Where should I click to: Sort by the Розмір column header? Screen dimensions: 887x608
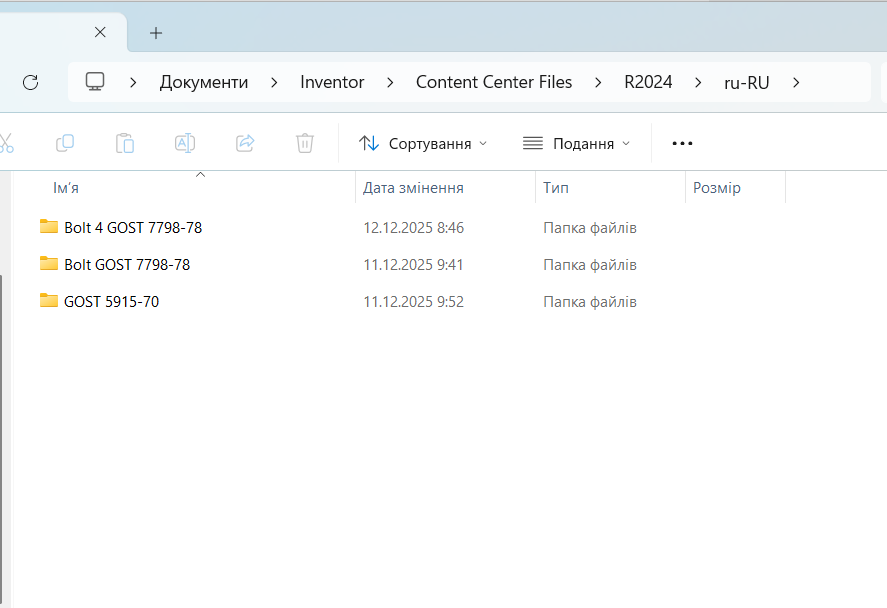tap(716, 188)
